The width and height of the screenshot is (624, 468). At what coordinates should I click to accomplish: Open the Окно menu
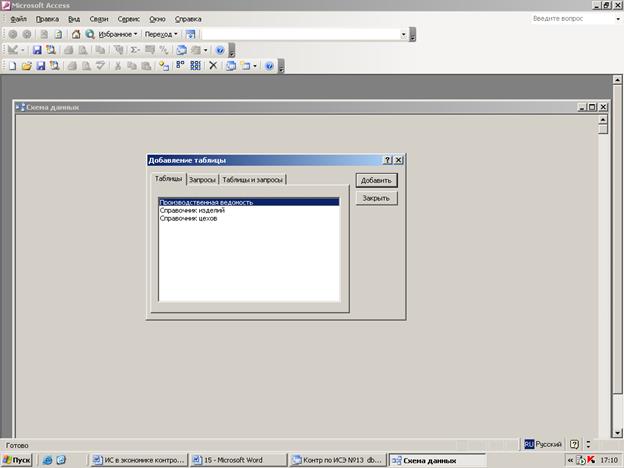point(157,19)
